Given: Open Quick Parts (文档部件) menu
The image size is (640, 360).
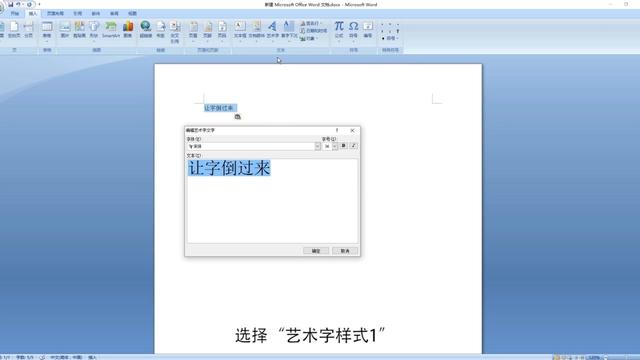Looking at the screenshot, I should (x=256, y=31).
